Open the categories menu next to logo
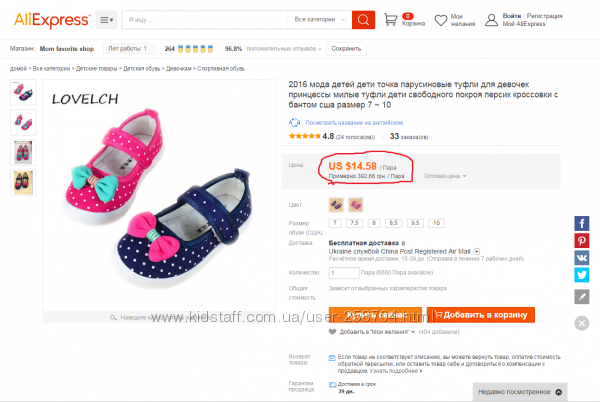The image size is (600, 402). [x=106, y=19]
